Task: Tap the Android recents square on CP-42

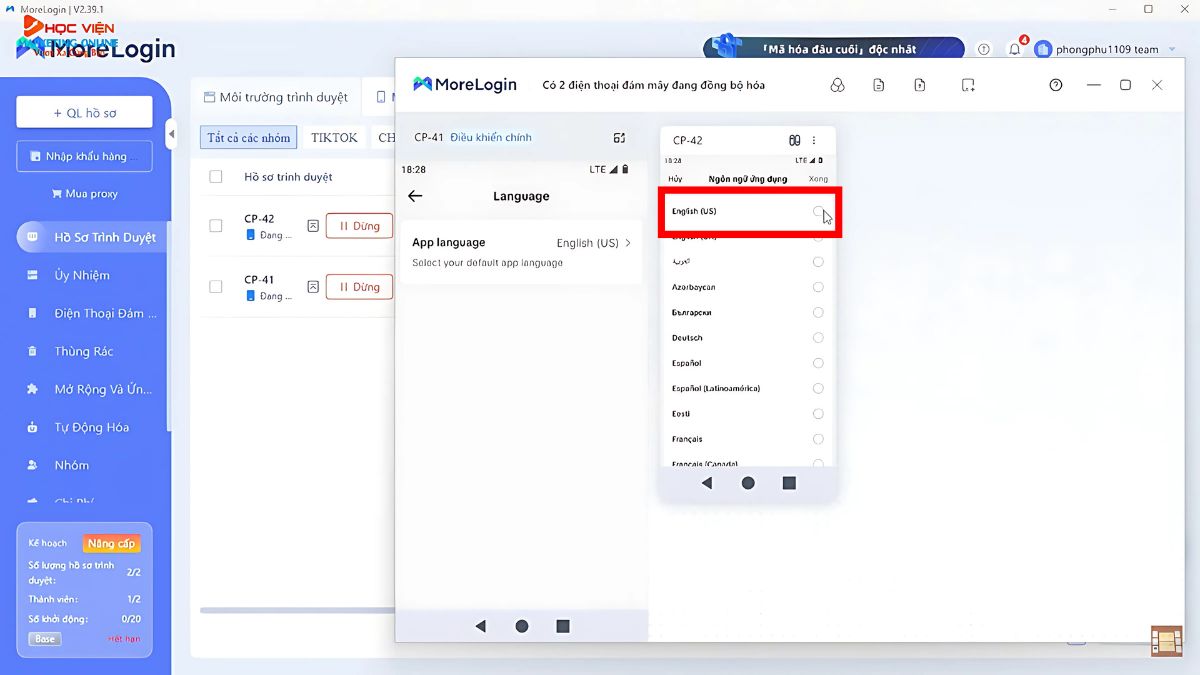Action: click(x=789, y=483)
